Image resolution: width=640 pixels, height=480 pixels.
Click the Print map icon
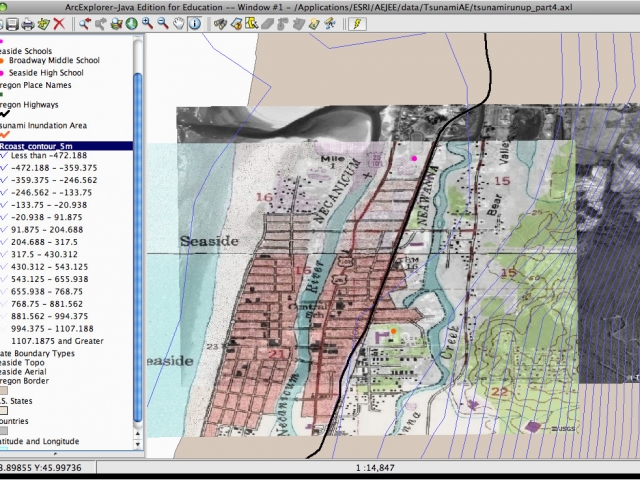pyautogui.click(x=27, y=24)
